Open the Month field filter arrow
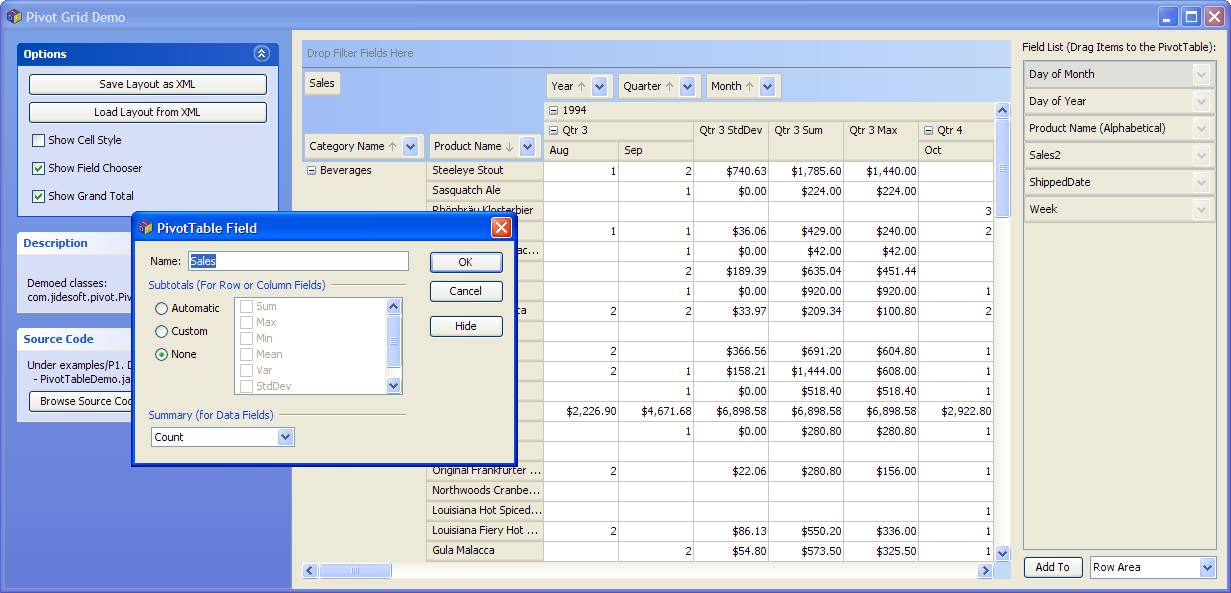Viewport: 1231px width, 593px height. pyautogui.click(x=767, y=87)
